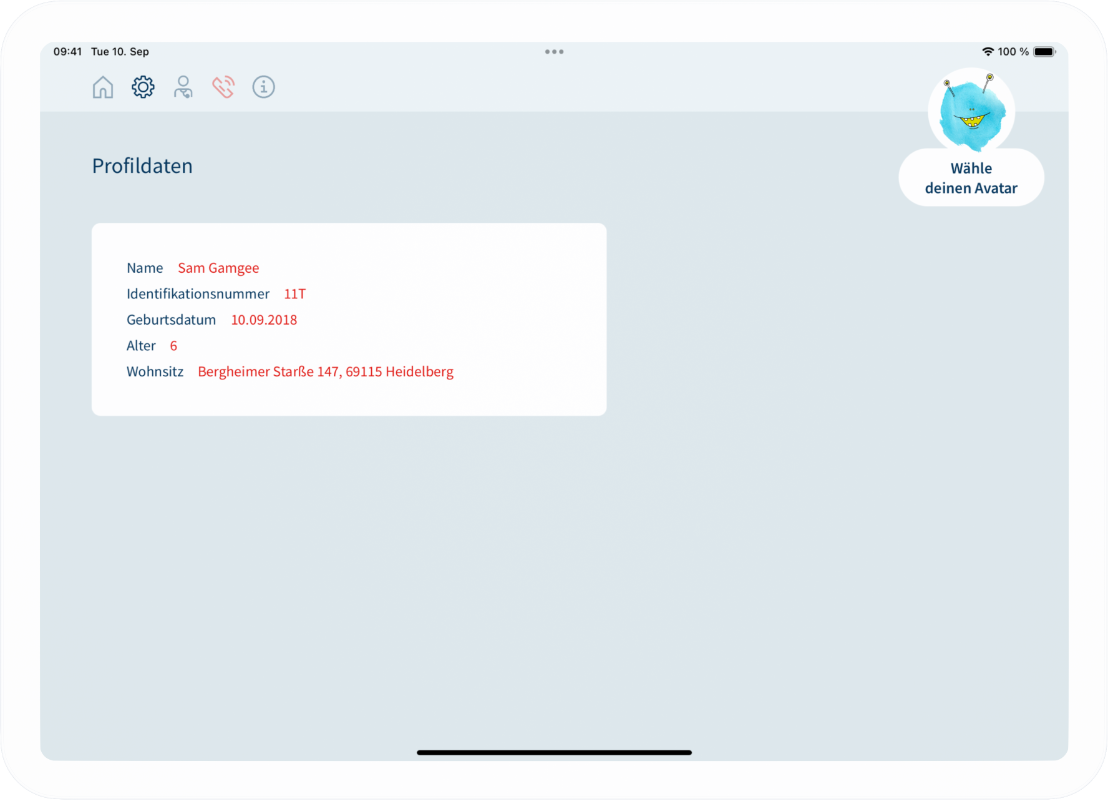Tap the Identifikationsnummer label
This screenshot has height=800, width=1108.
tap(198, 294)
